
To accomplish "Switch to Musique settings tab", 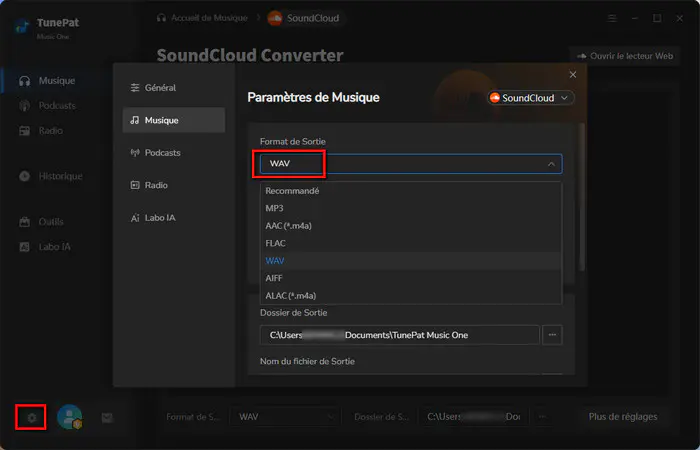I will pyautogui.click(x=174, y=120).
